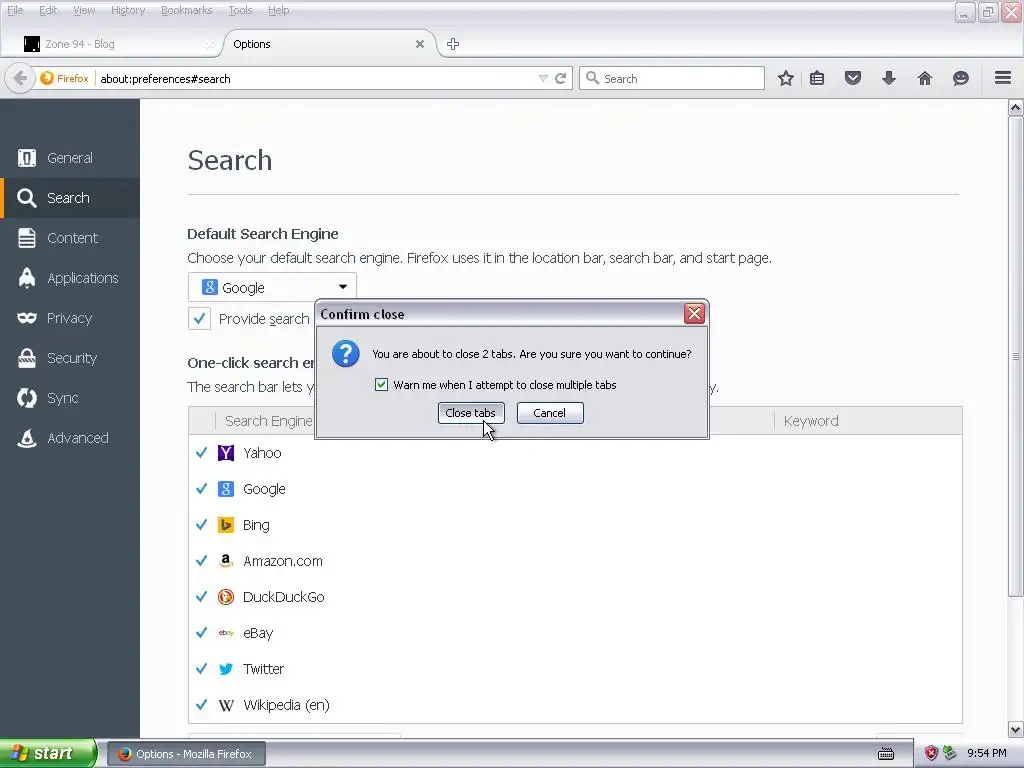Click the red security shield tray icon

point(931,753)
